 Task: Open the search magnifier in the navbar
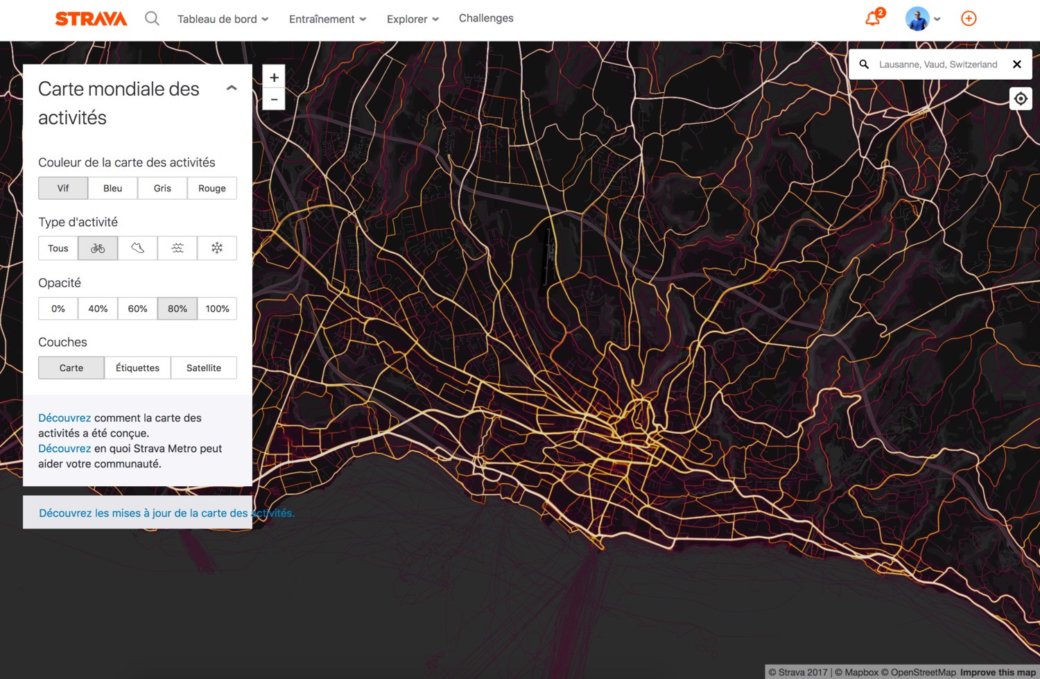coord(151,18)
